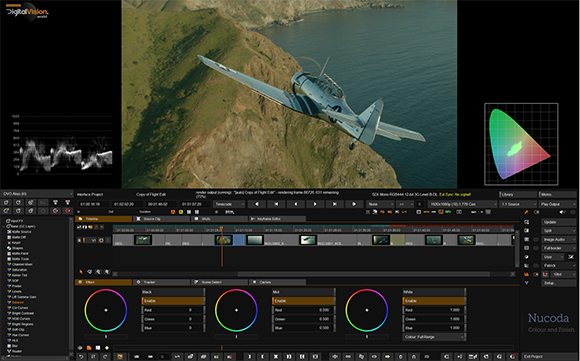Click the slider under the White wheel
This screenshot has height=361, width=580.
(x=367, y=337)
